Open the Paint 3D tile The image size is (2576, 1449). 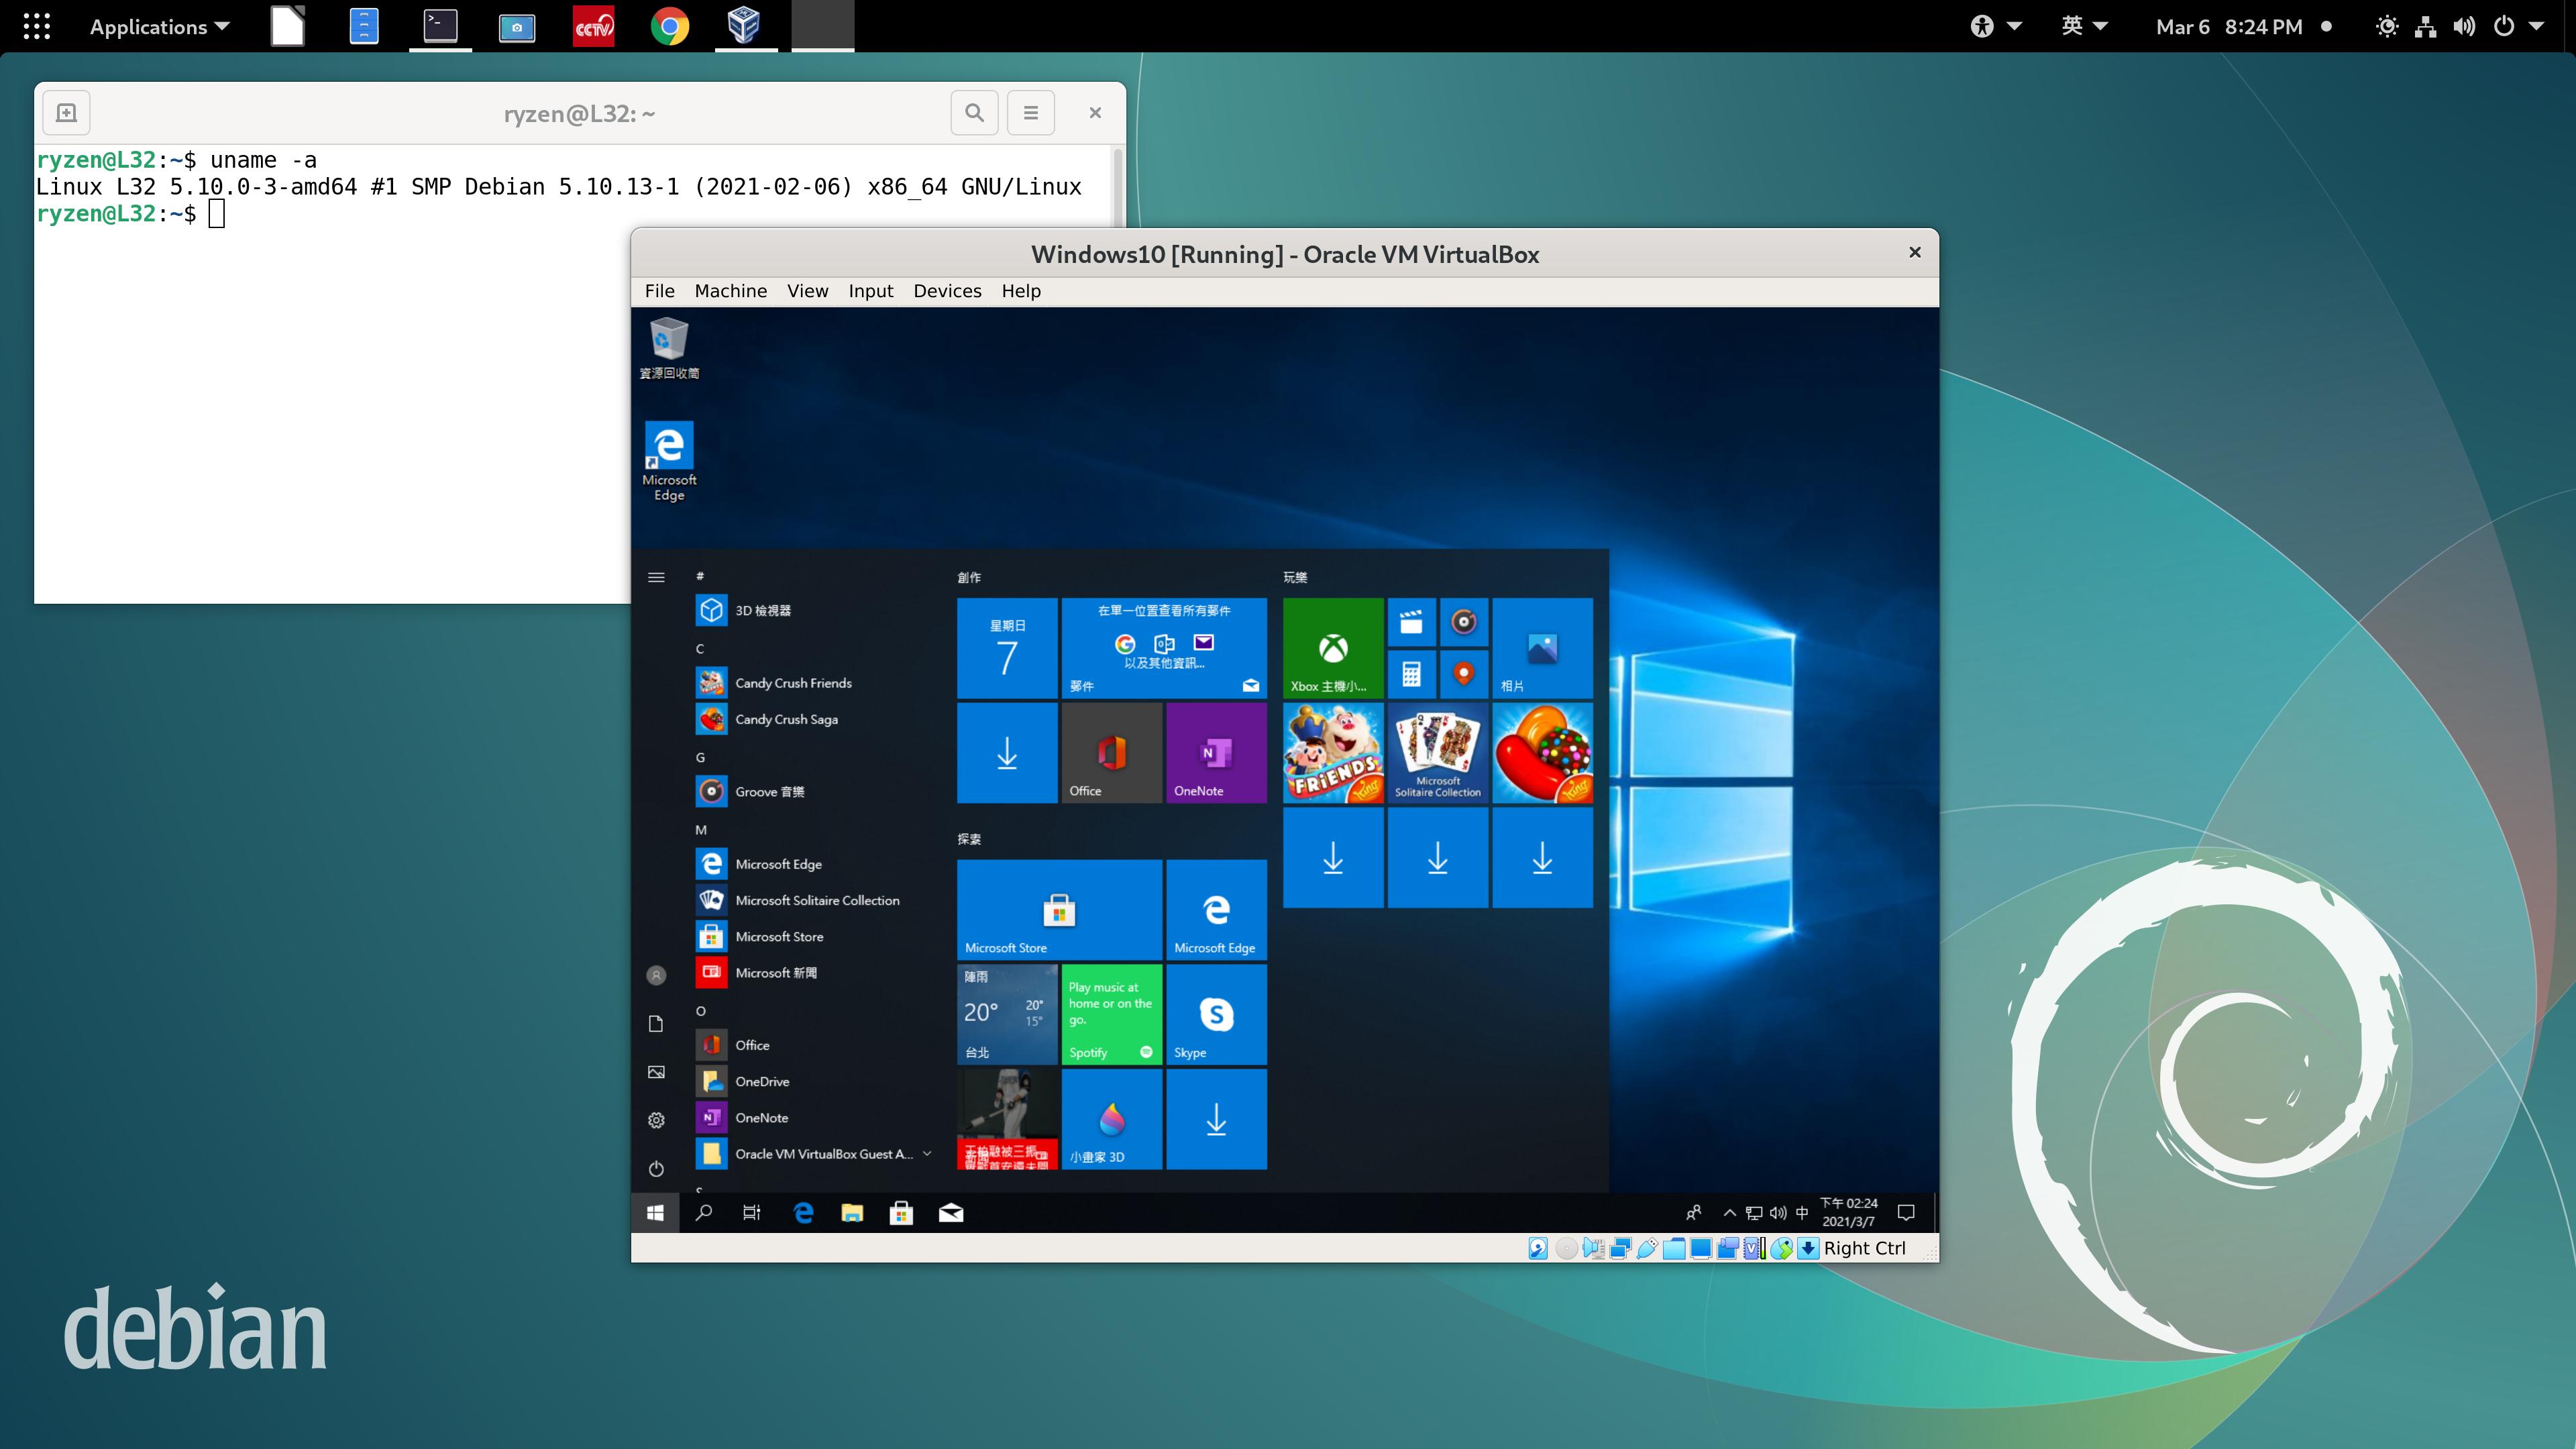[x=1111, y=1119]
